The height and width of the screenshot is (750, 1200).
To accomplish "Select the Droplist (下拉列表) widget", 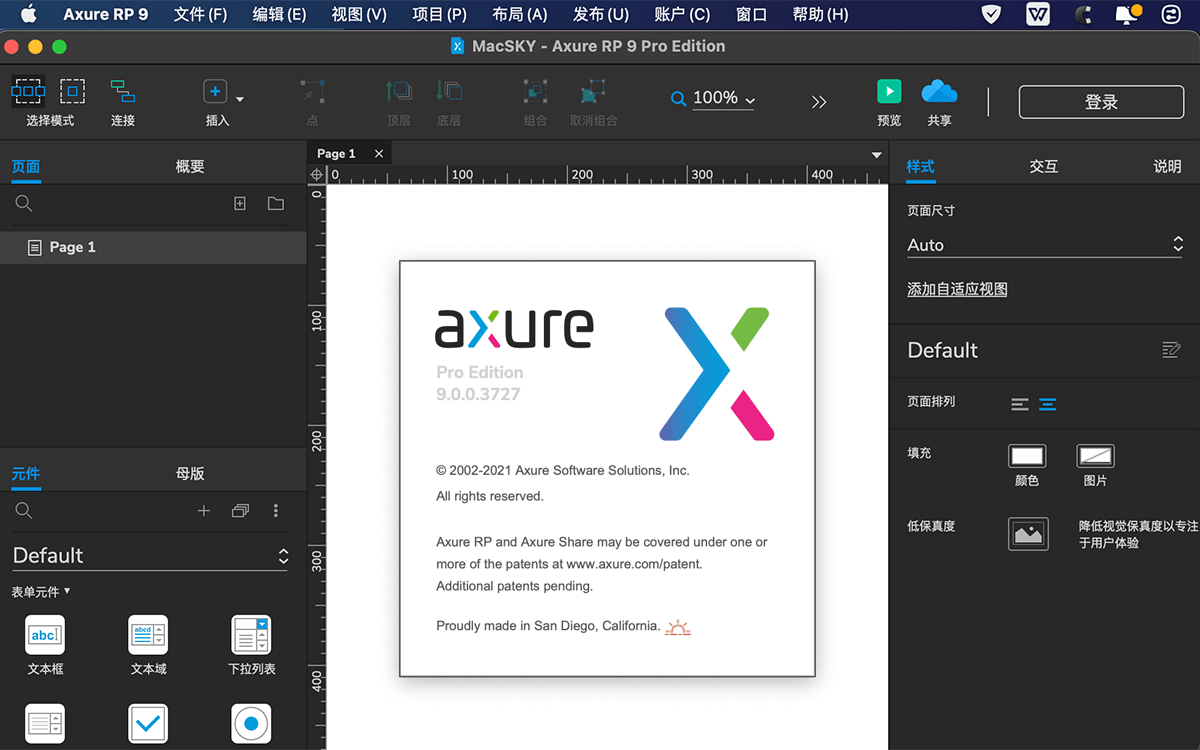I will point(251,635).
